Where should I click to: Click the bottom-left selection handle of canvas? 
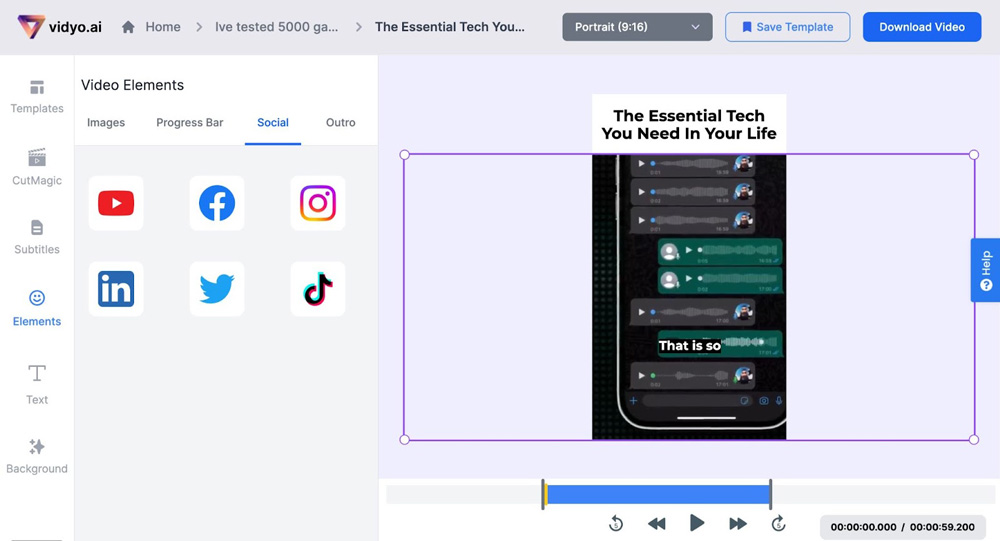click(x=404, y=440)
